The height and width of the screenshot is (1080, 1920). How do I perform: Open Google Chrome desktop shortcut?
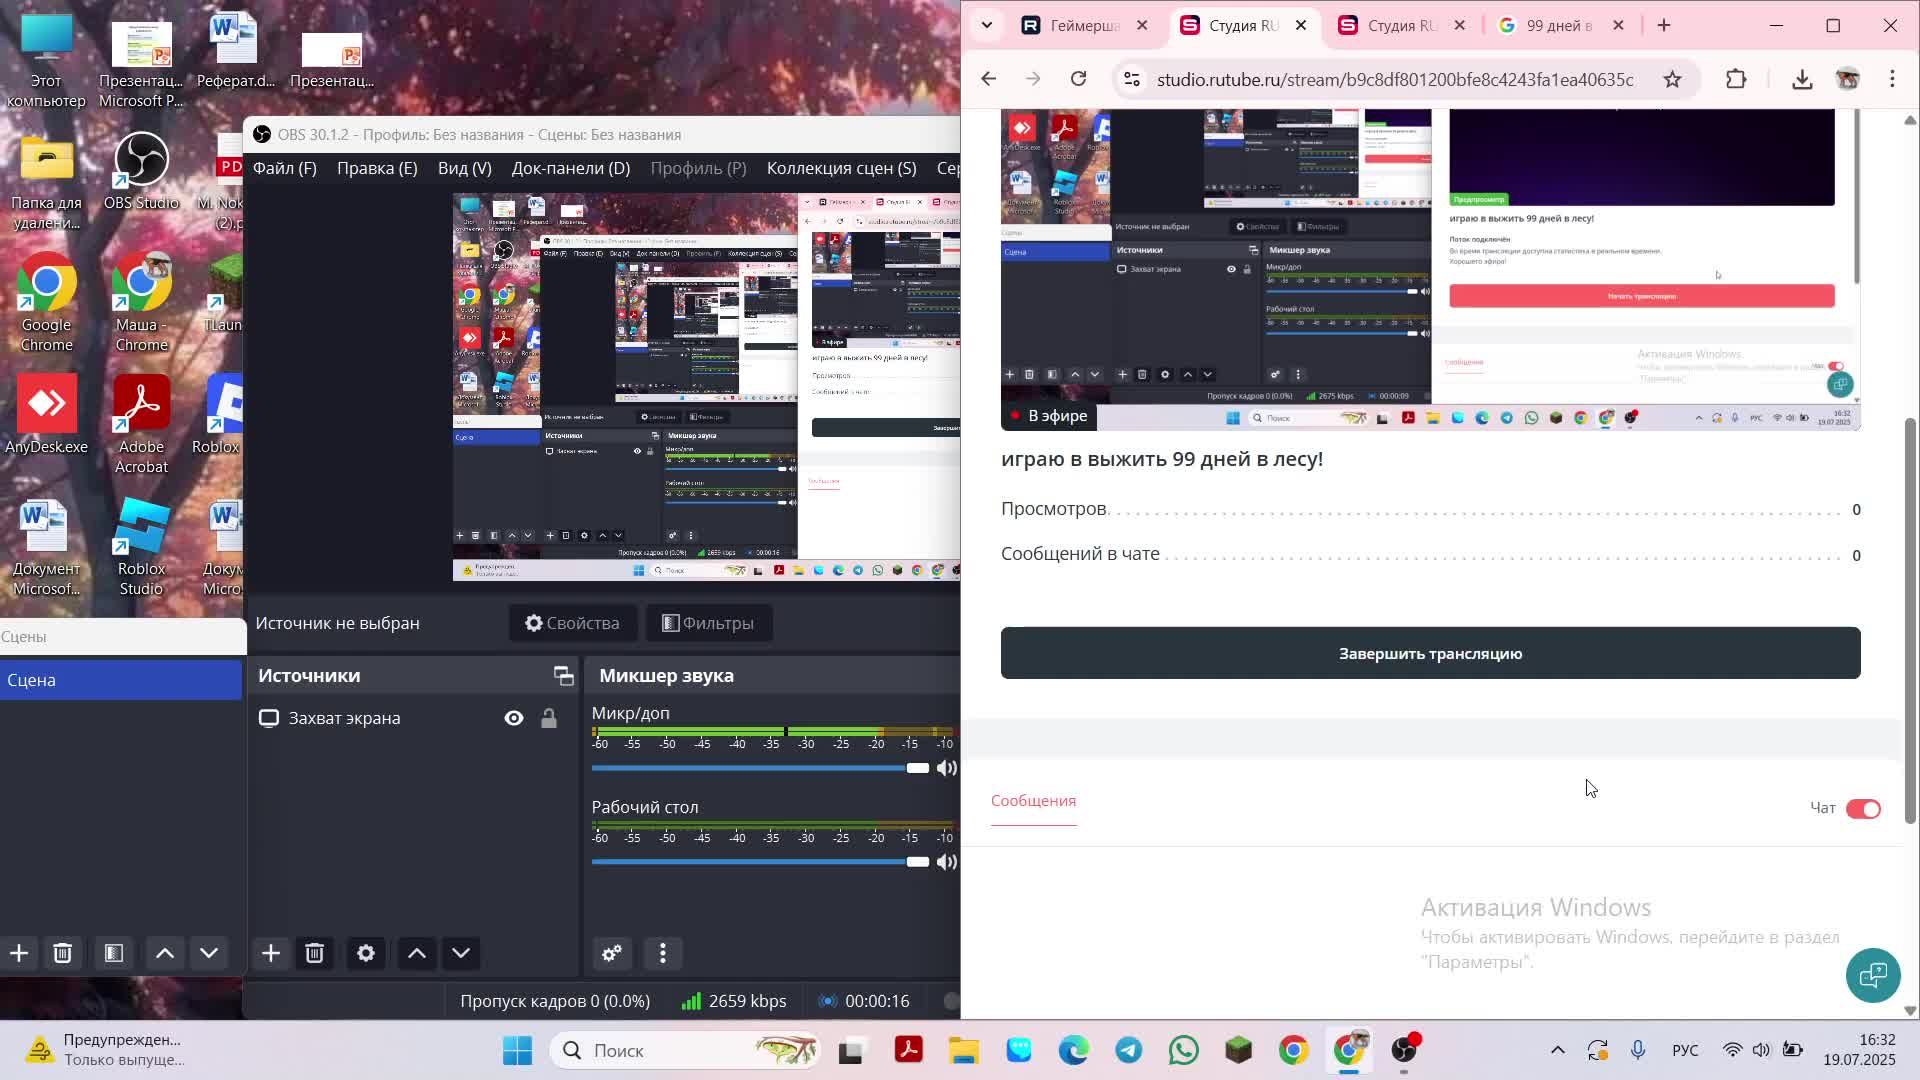click(x=46, y=303)
